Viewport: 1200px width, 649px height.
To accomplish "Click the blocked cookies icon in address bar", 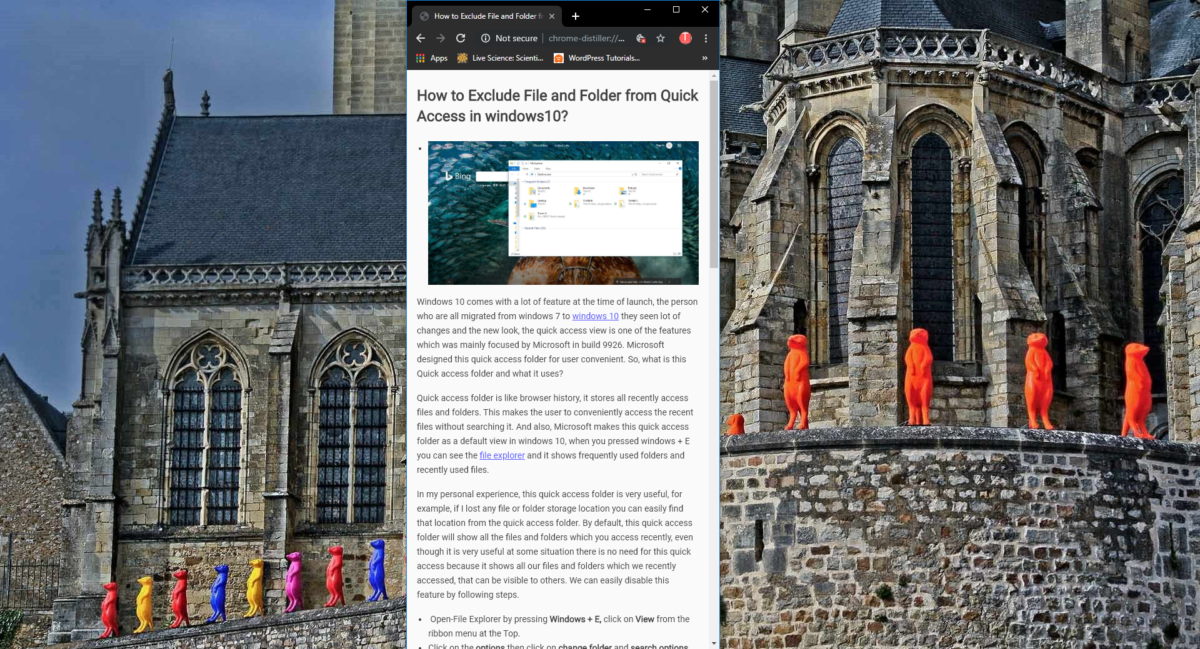I will tap(640, 38).
